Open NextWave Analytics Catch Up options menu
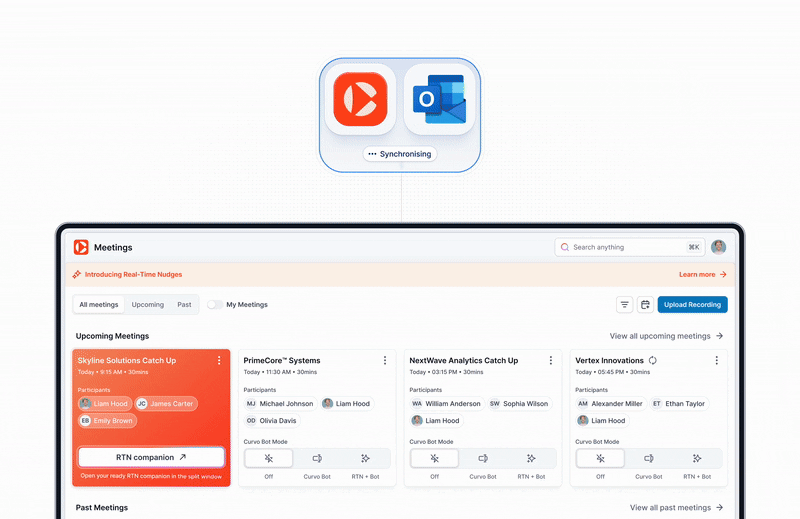Screen dimensions: 800x519 pos(551,360)
